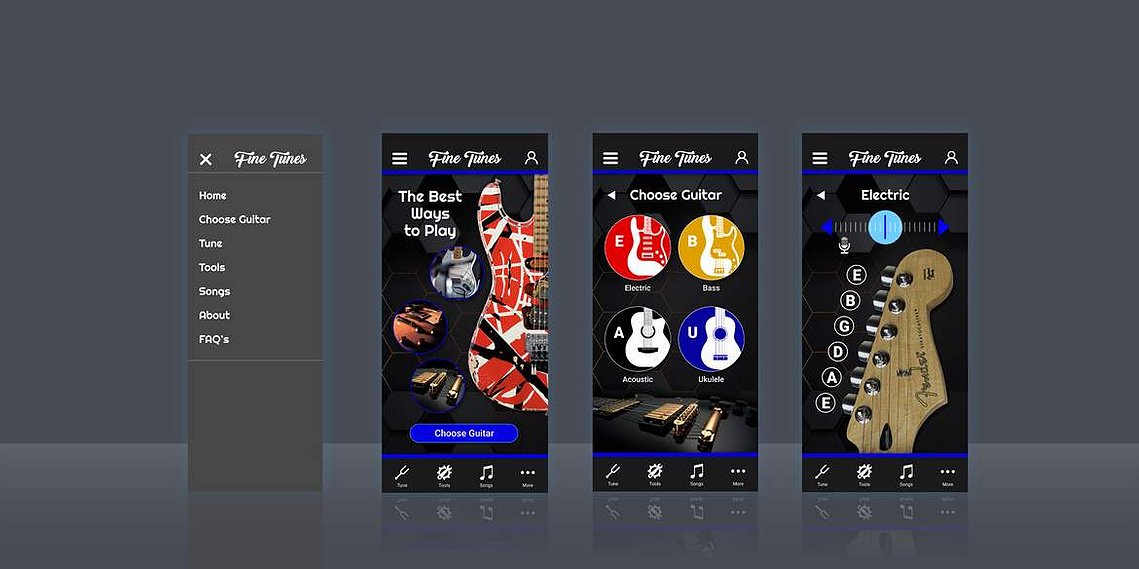1139x569 pixels.
Task: Open Tune tab on home screen
Action: [x=402, y=475]
